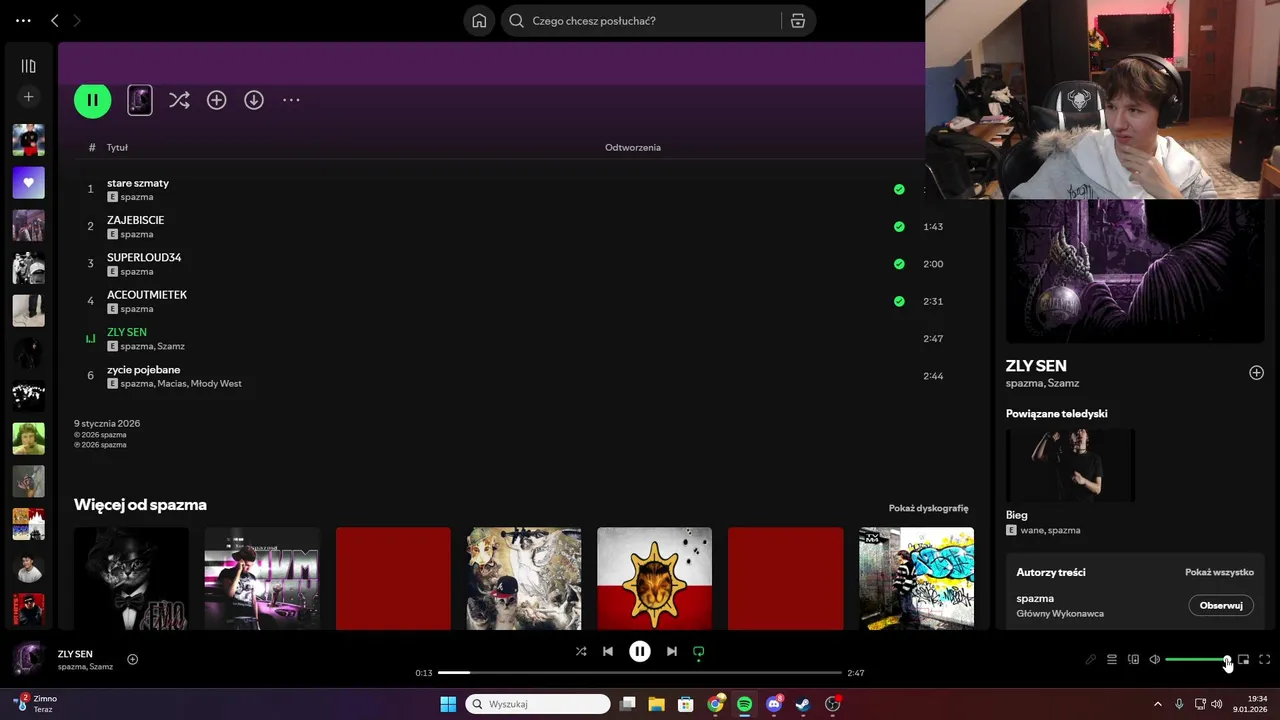This screenshot has height=720, width=1280.
Task: Open the black cat album cover thumbnail
Action: point(131,579)
